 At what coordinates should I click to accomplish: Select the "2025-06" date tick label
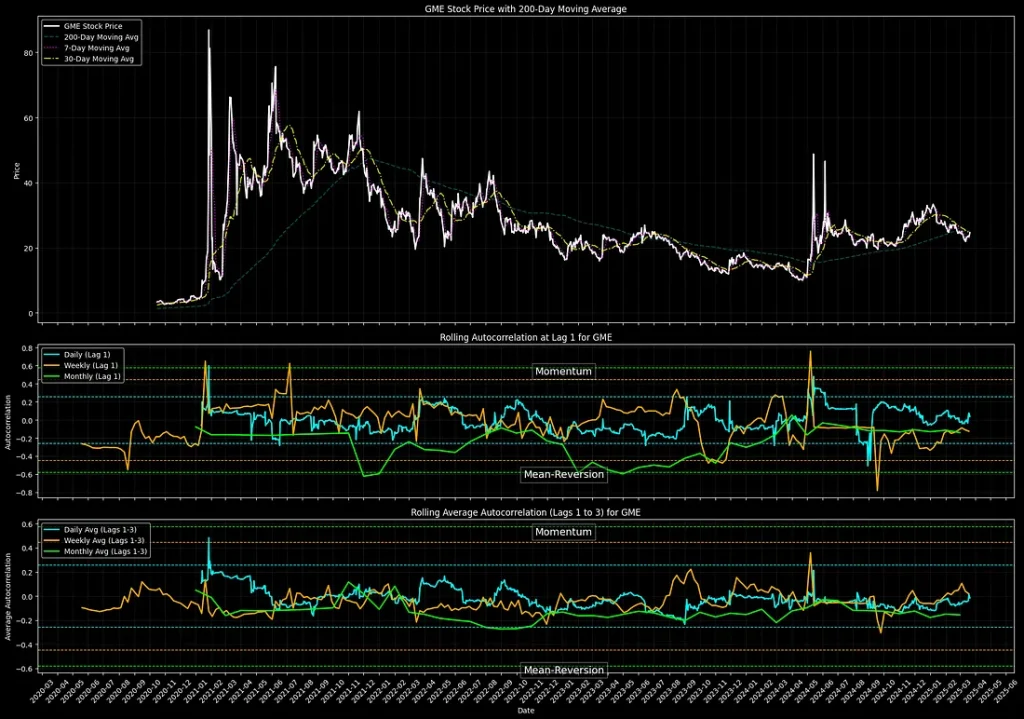(x=1004, y=691)
